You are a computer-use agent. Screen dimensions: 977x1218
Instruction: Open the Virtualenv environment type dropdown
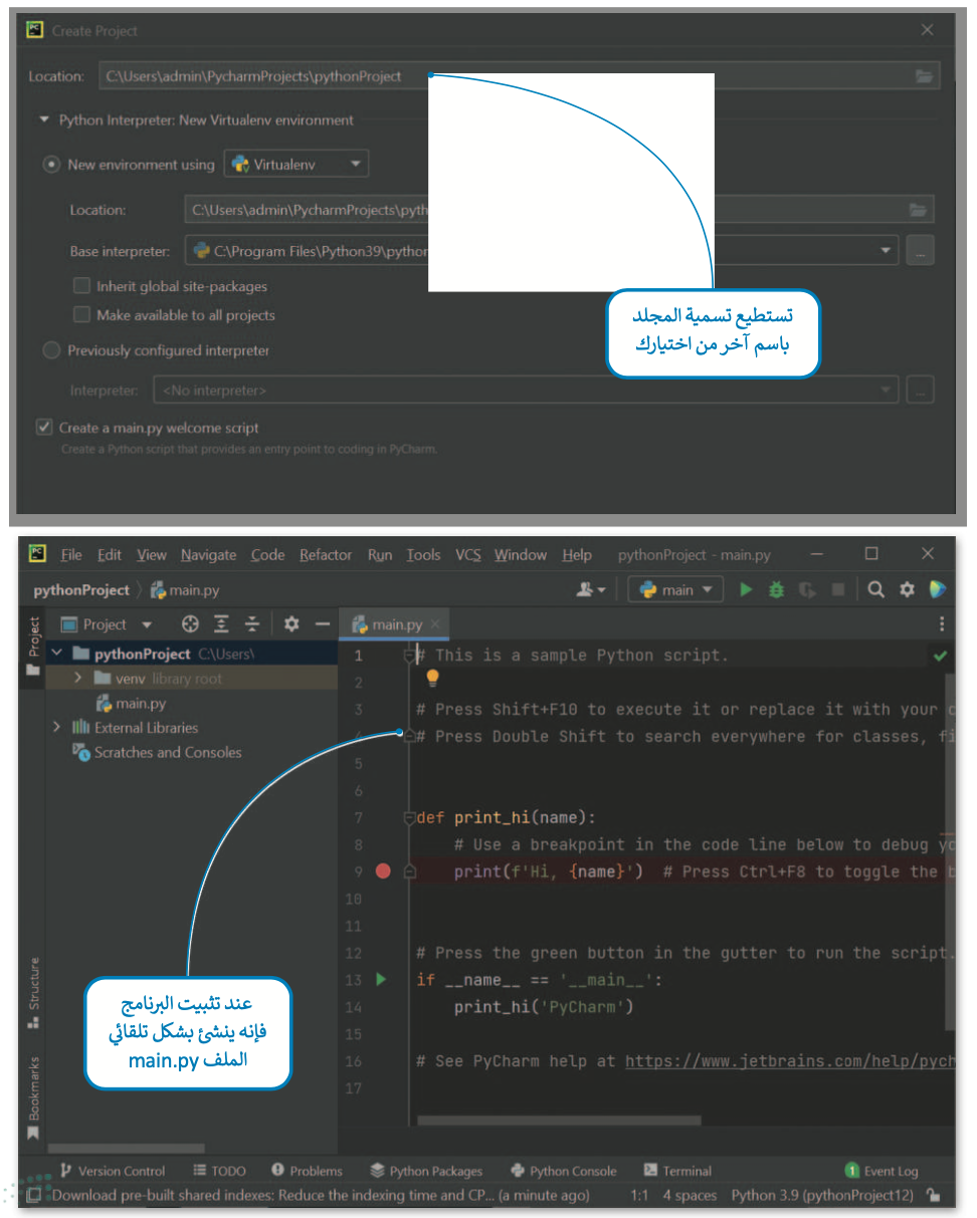(x=296, y=164)
